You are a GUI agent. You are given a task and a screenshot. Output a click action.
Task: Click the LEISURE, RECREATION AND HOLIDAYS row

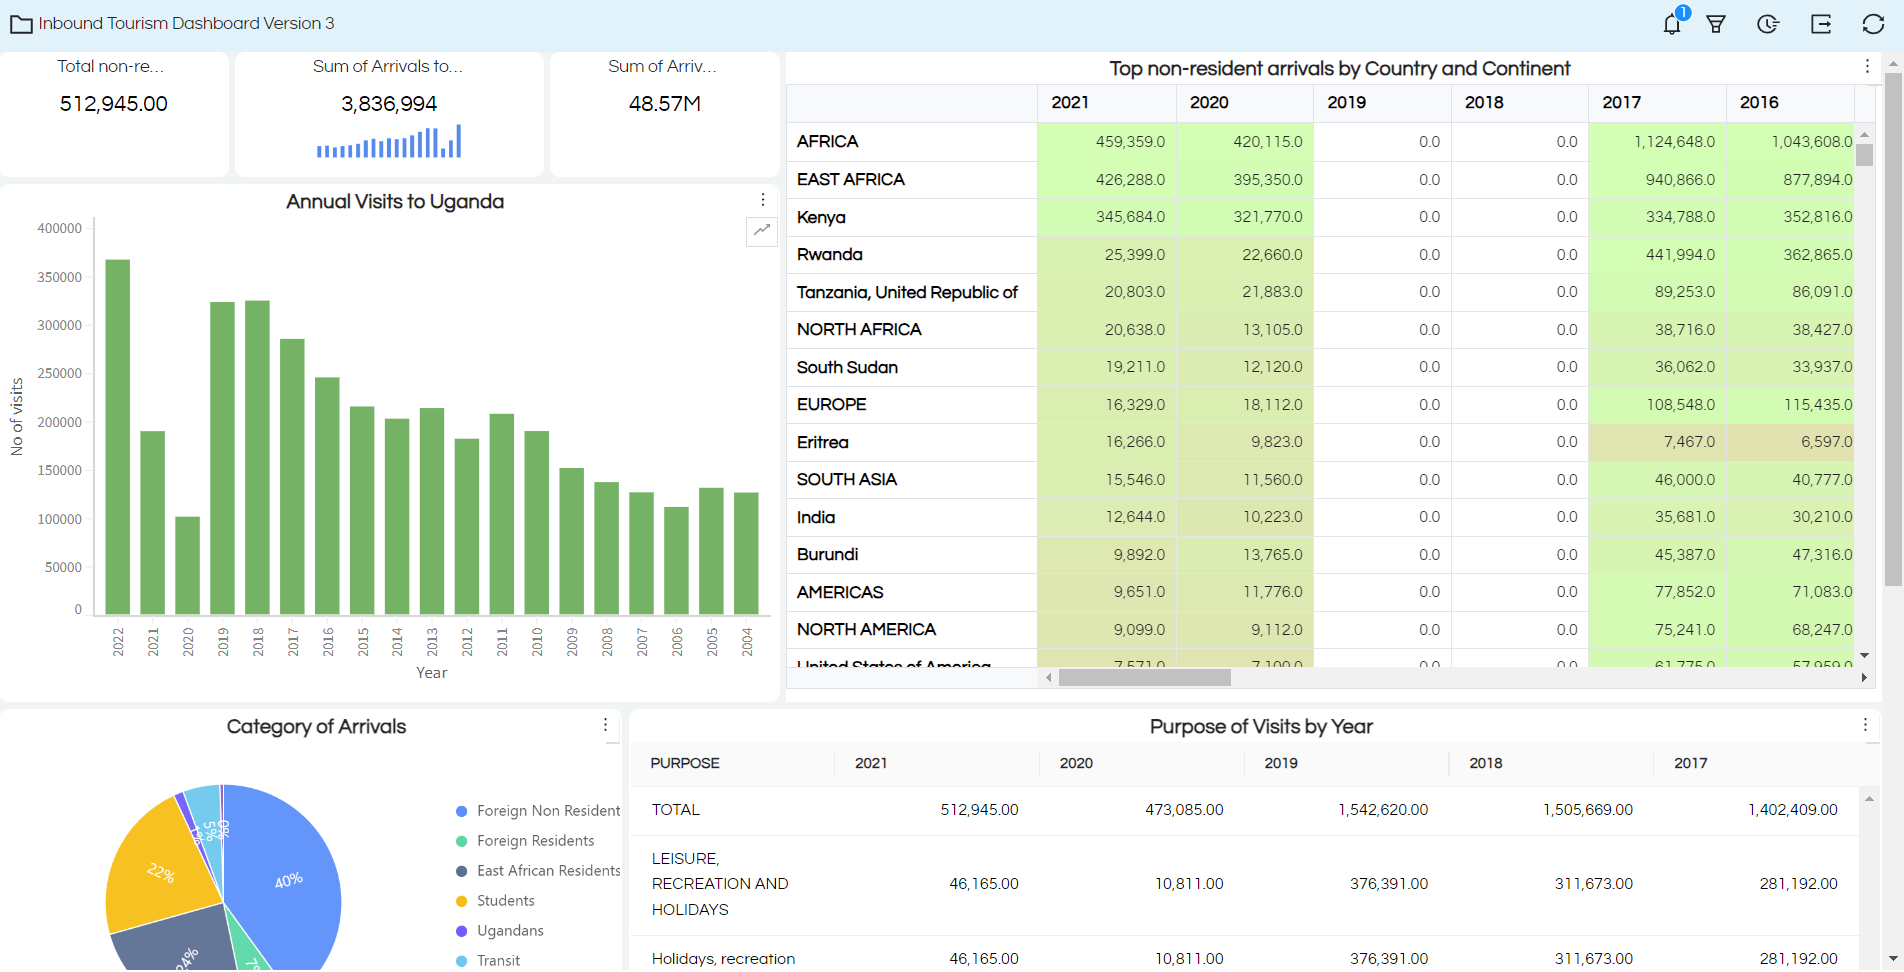click(x=1245, y=884)
